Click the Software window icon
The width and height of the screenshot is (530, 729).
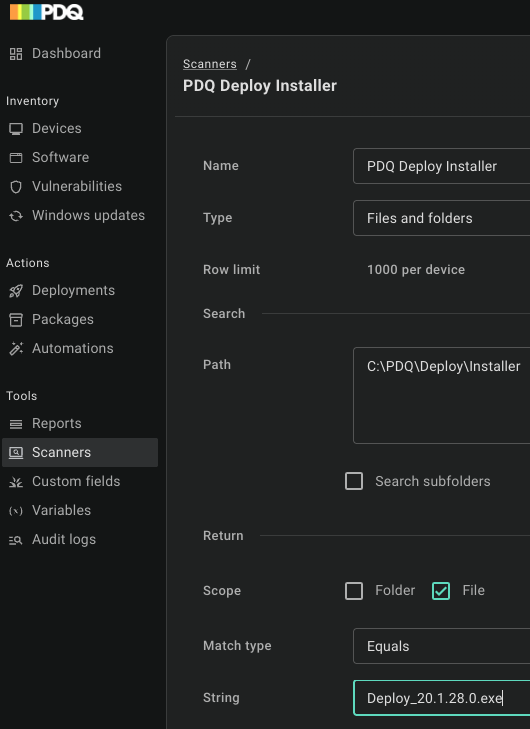click(16, 158)
